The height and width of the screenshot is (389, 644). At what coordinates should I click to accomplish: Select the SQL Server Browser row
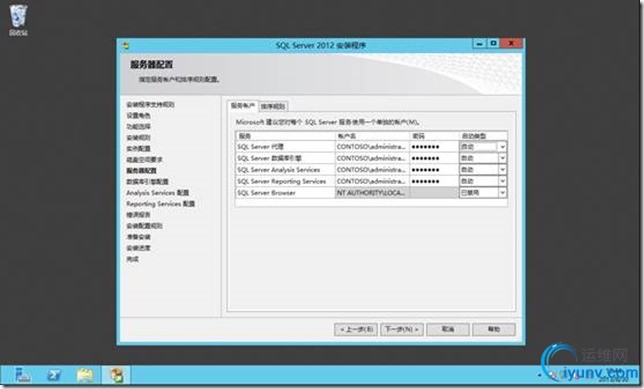tap(285, 193)
